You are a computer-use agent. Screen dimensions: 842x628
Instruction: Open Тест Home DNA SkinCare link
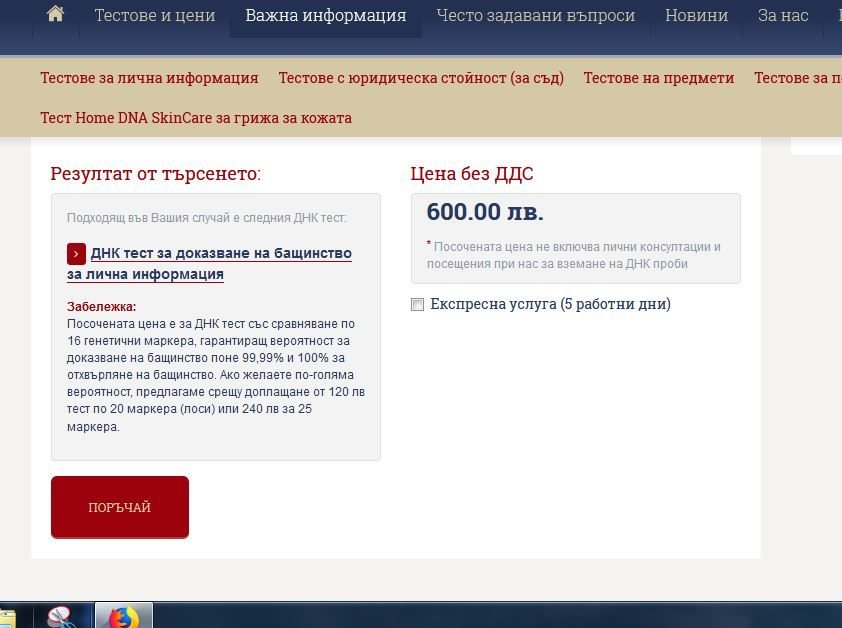tap(196, 118)
